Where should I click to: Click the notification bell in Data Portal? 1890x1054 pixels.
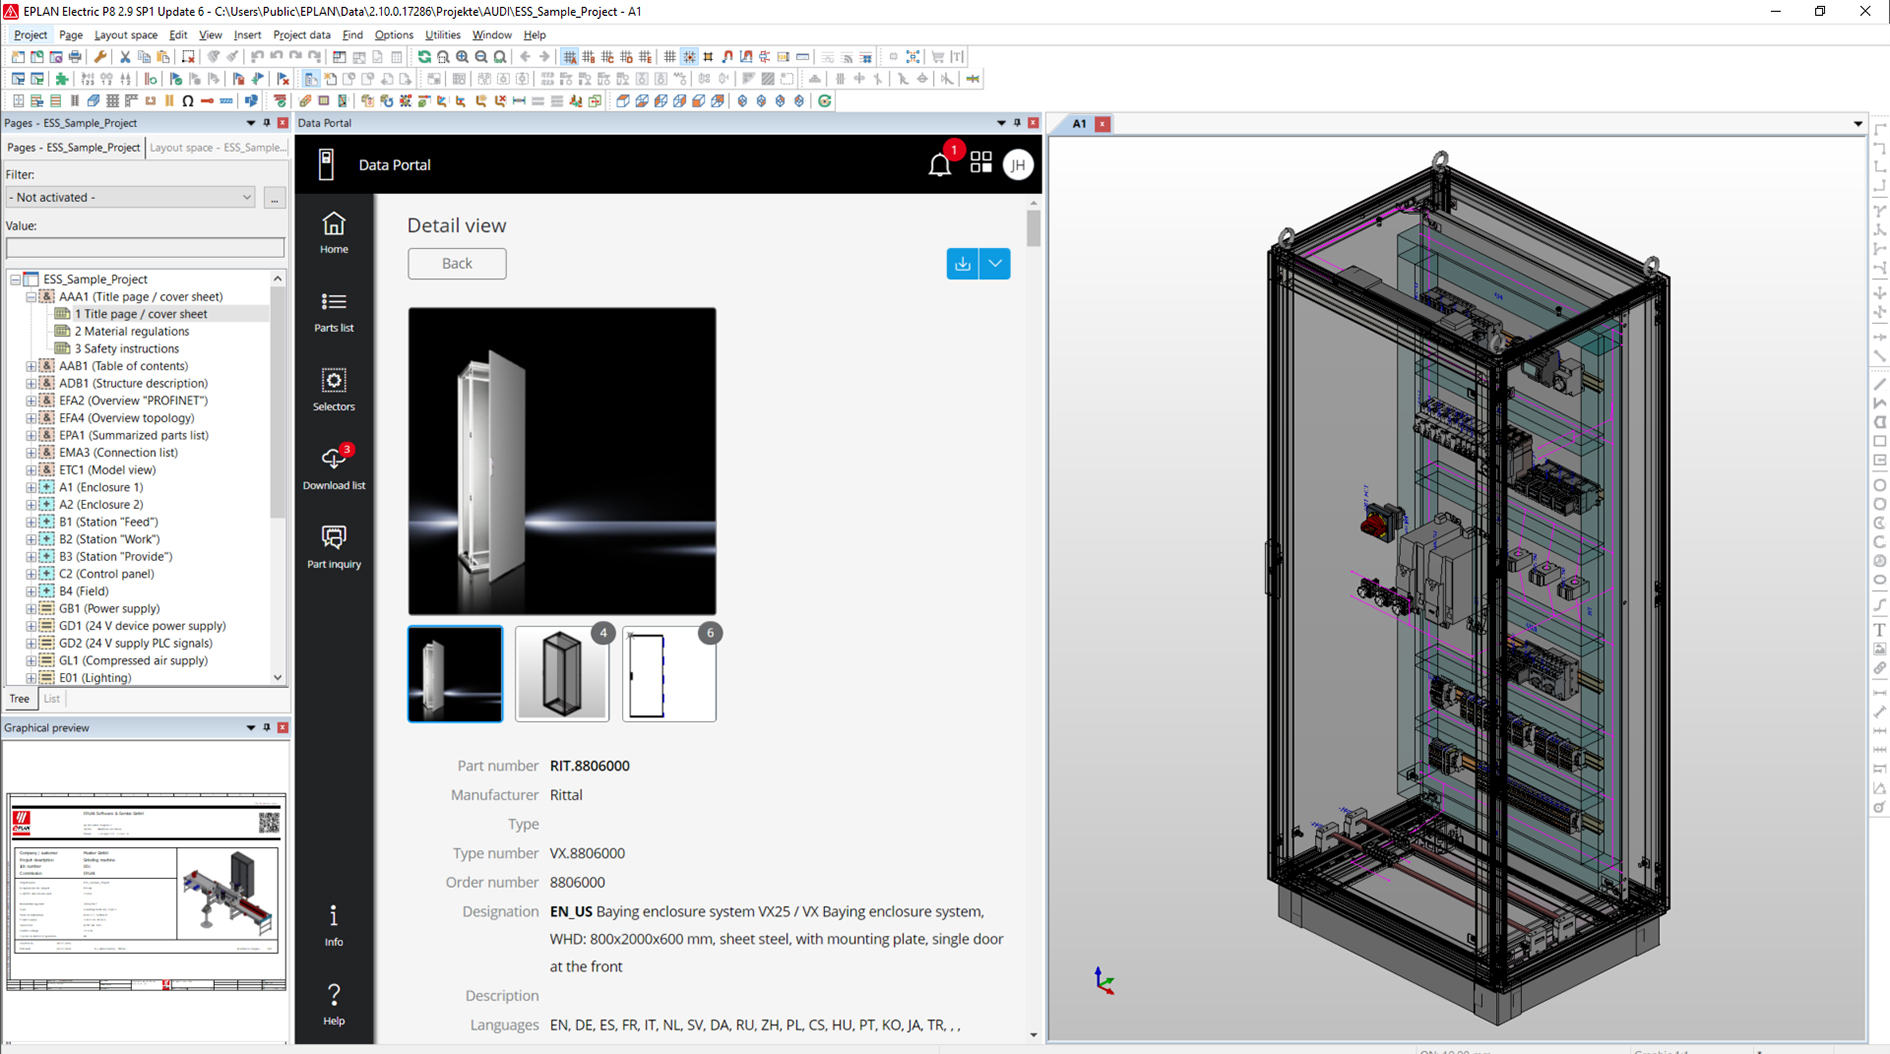point(938,163)
